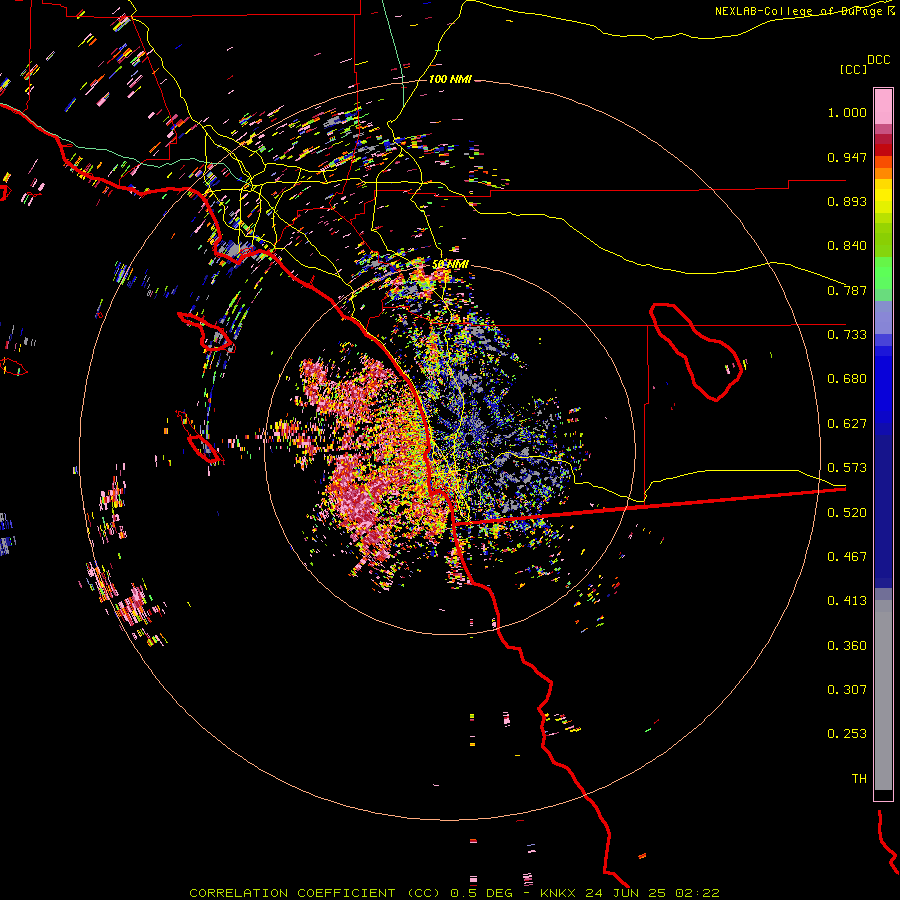Screen dimensions: 900x900
Task: Select the 0.680 scale value
Action: tap(847, 379)
